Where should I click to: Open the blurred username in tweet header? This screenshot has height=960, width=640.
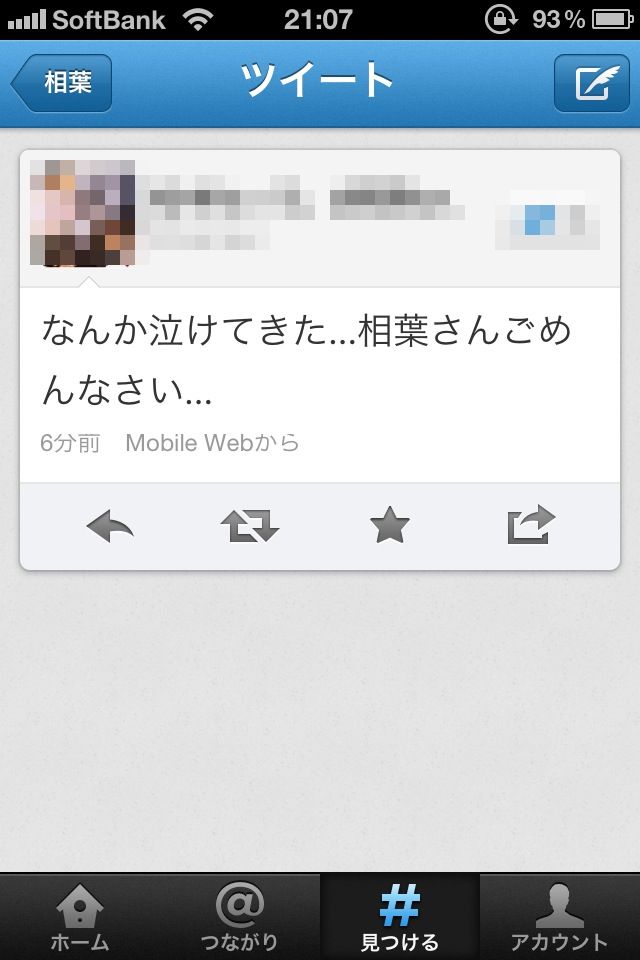306,198
